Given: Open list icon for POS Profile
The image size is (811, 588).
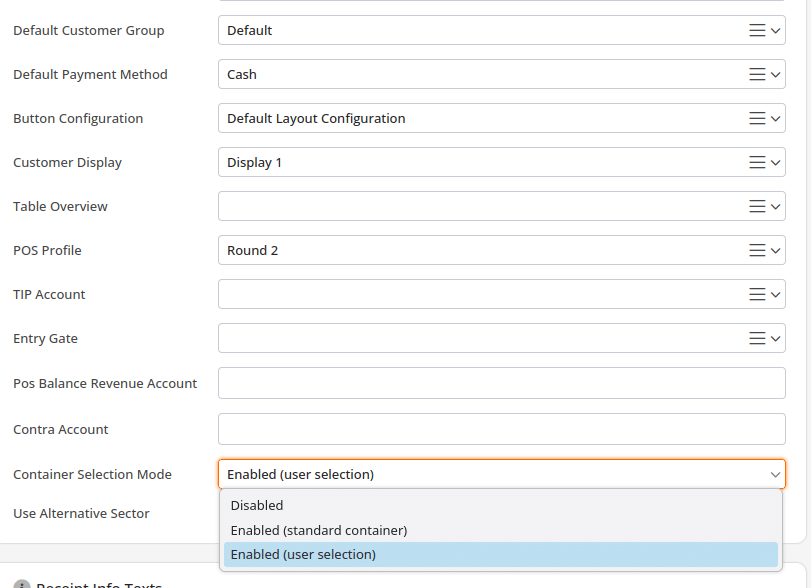Looking at the screenshot, I should 757,250.
